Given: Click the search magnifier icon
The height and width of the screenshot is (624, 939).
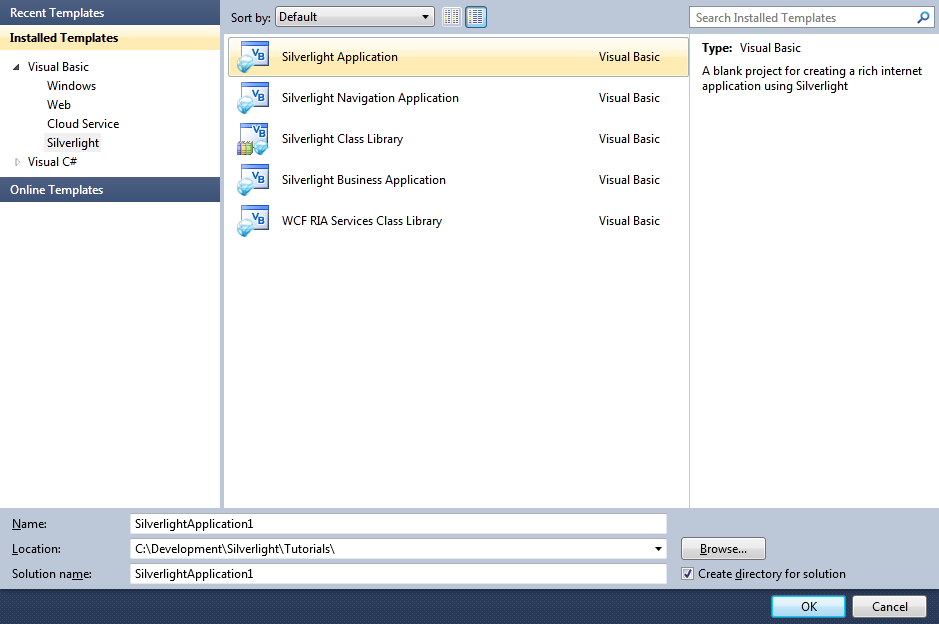Looking at the screenshot, I should pyautogui.click(x=923, y=18).
